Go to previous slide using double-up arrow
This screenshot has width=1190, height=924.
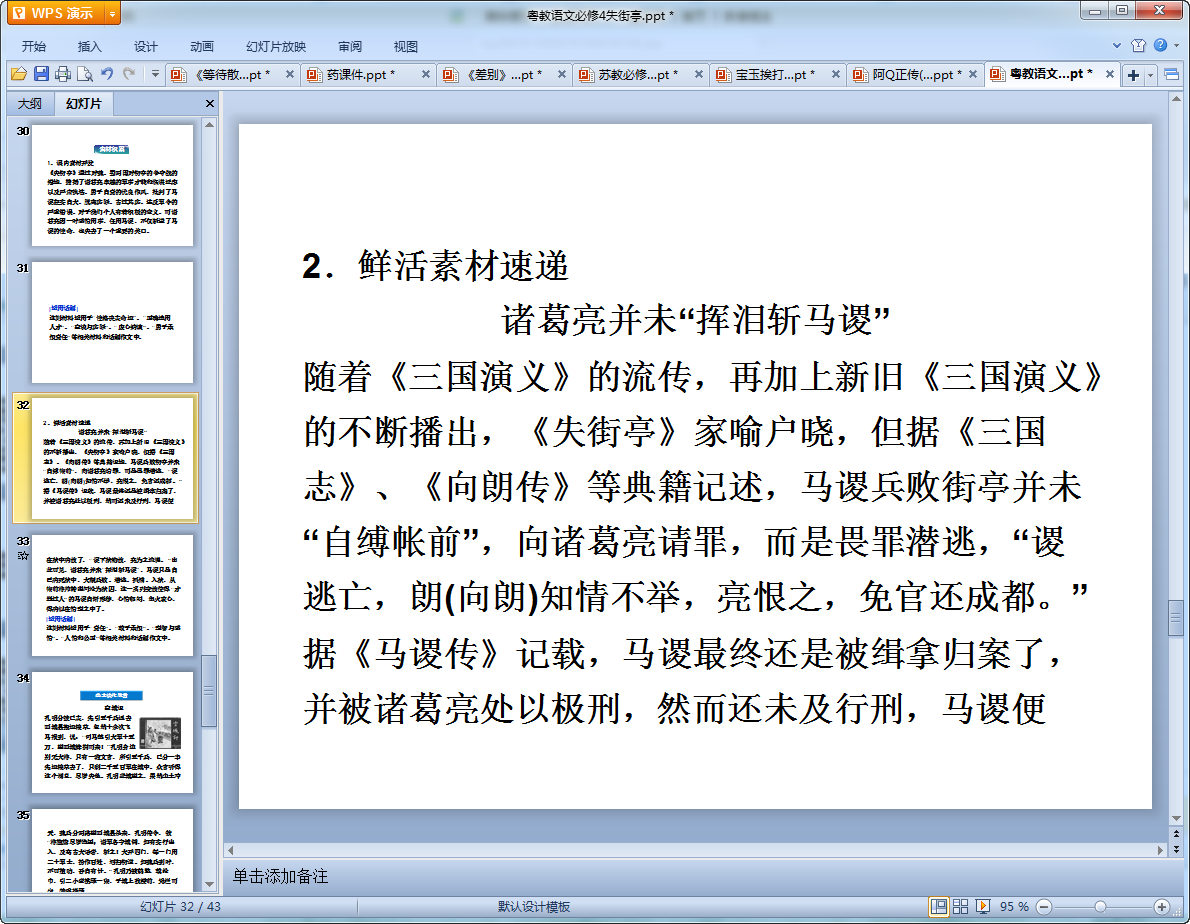pyautogui.click(x=1176, y=834)
